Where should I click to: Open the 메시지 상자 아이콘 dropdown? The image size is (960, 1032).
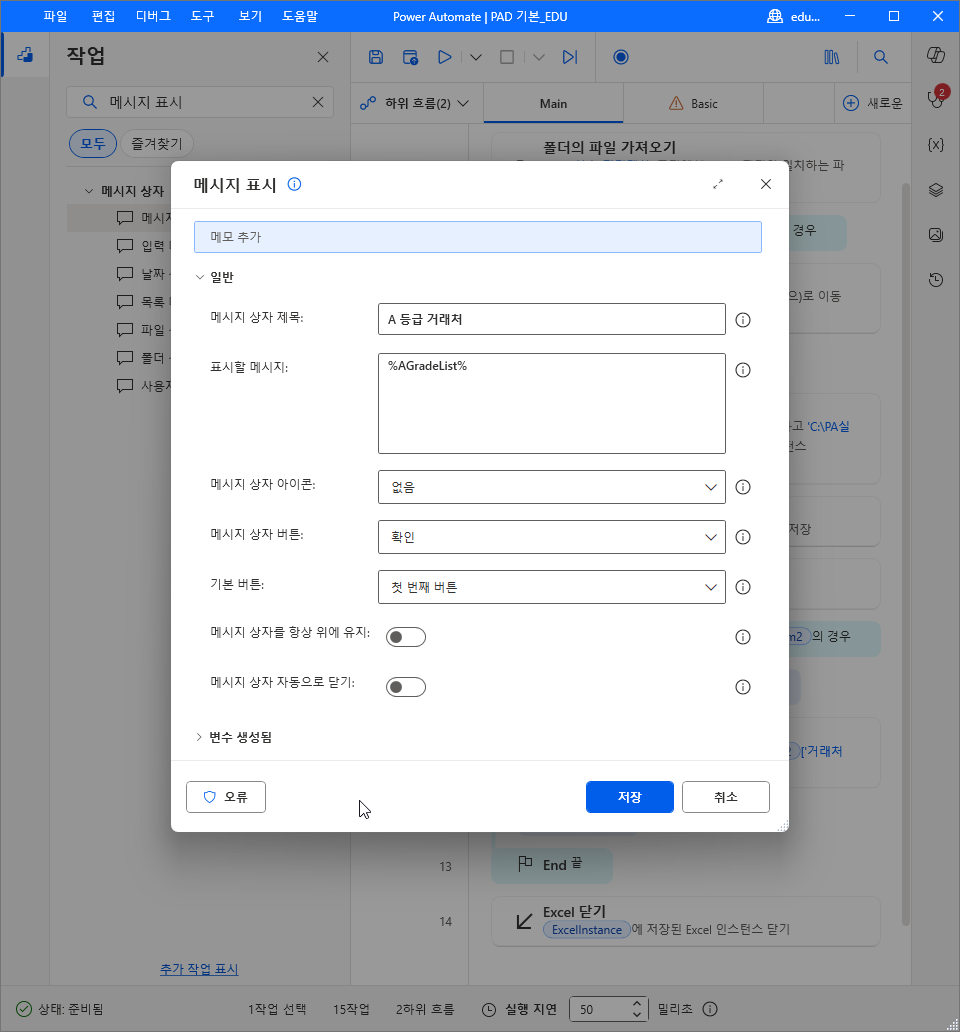pos(551,487)
